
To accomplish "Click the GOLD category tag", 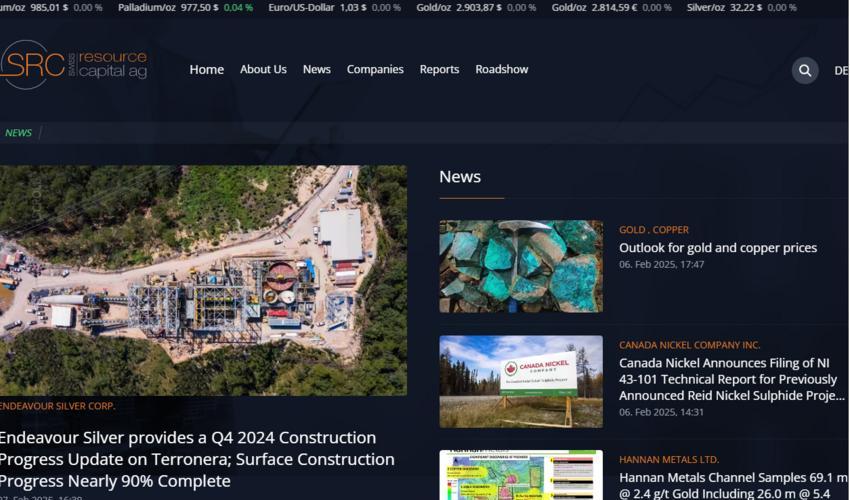I will (632, 230).
